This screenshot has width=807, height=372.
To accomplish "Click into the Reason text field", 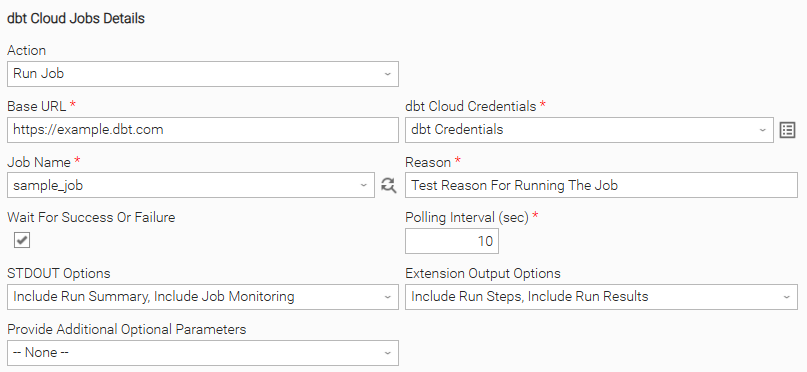I will (x=601, y=185).
